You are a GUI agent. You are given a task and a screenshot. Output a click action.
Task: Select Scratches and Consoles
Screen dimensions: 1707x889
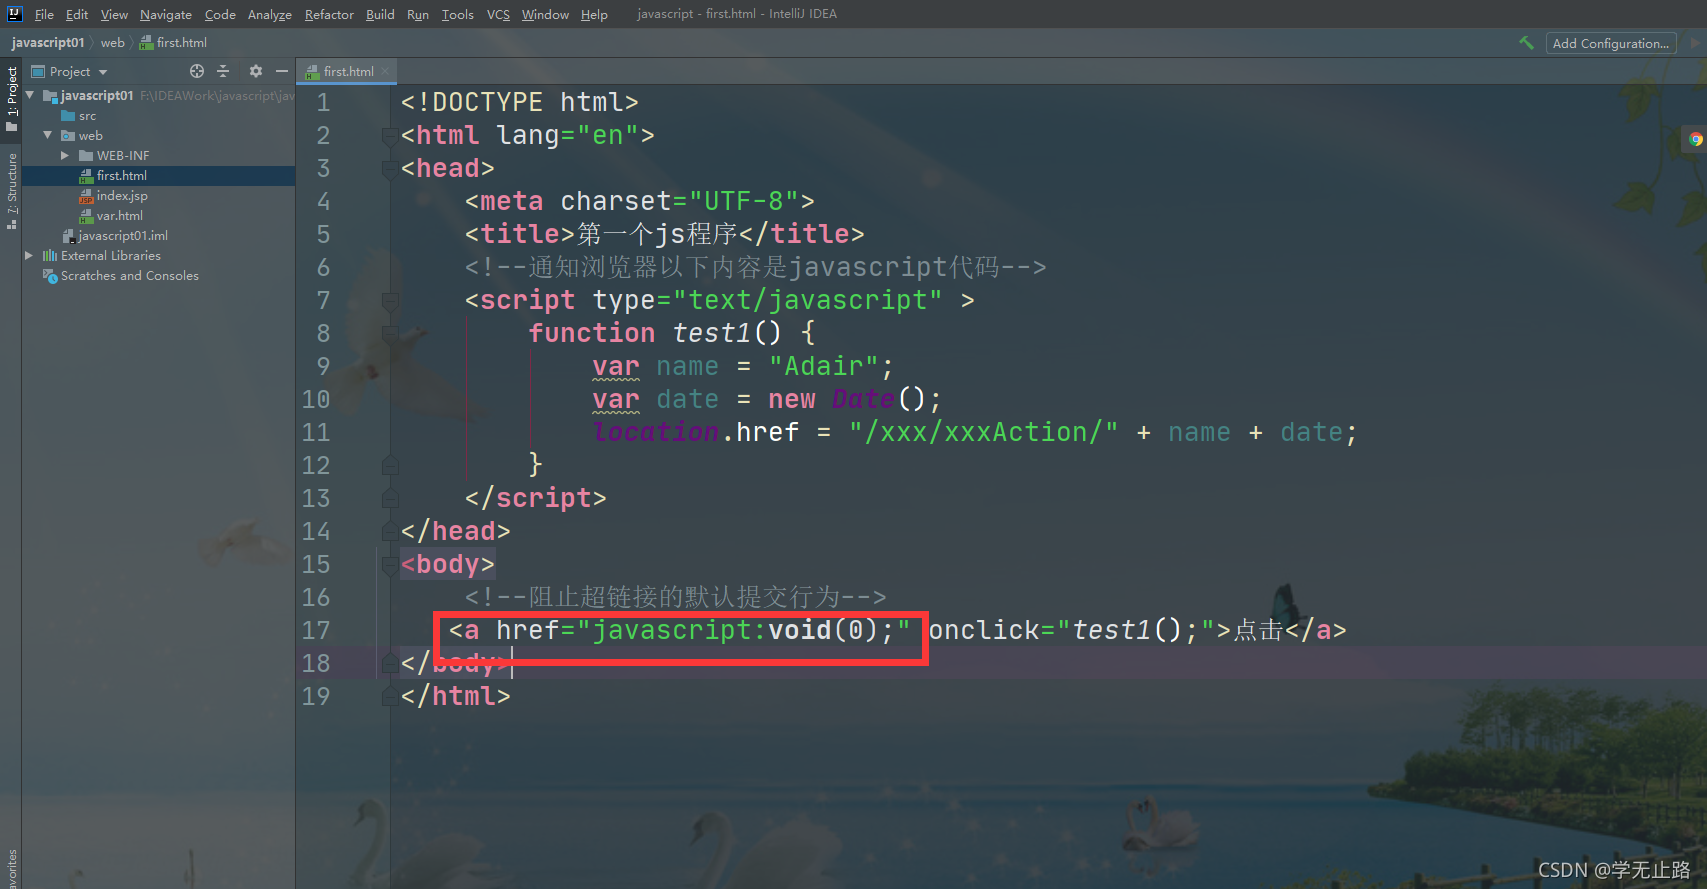121,275
